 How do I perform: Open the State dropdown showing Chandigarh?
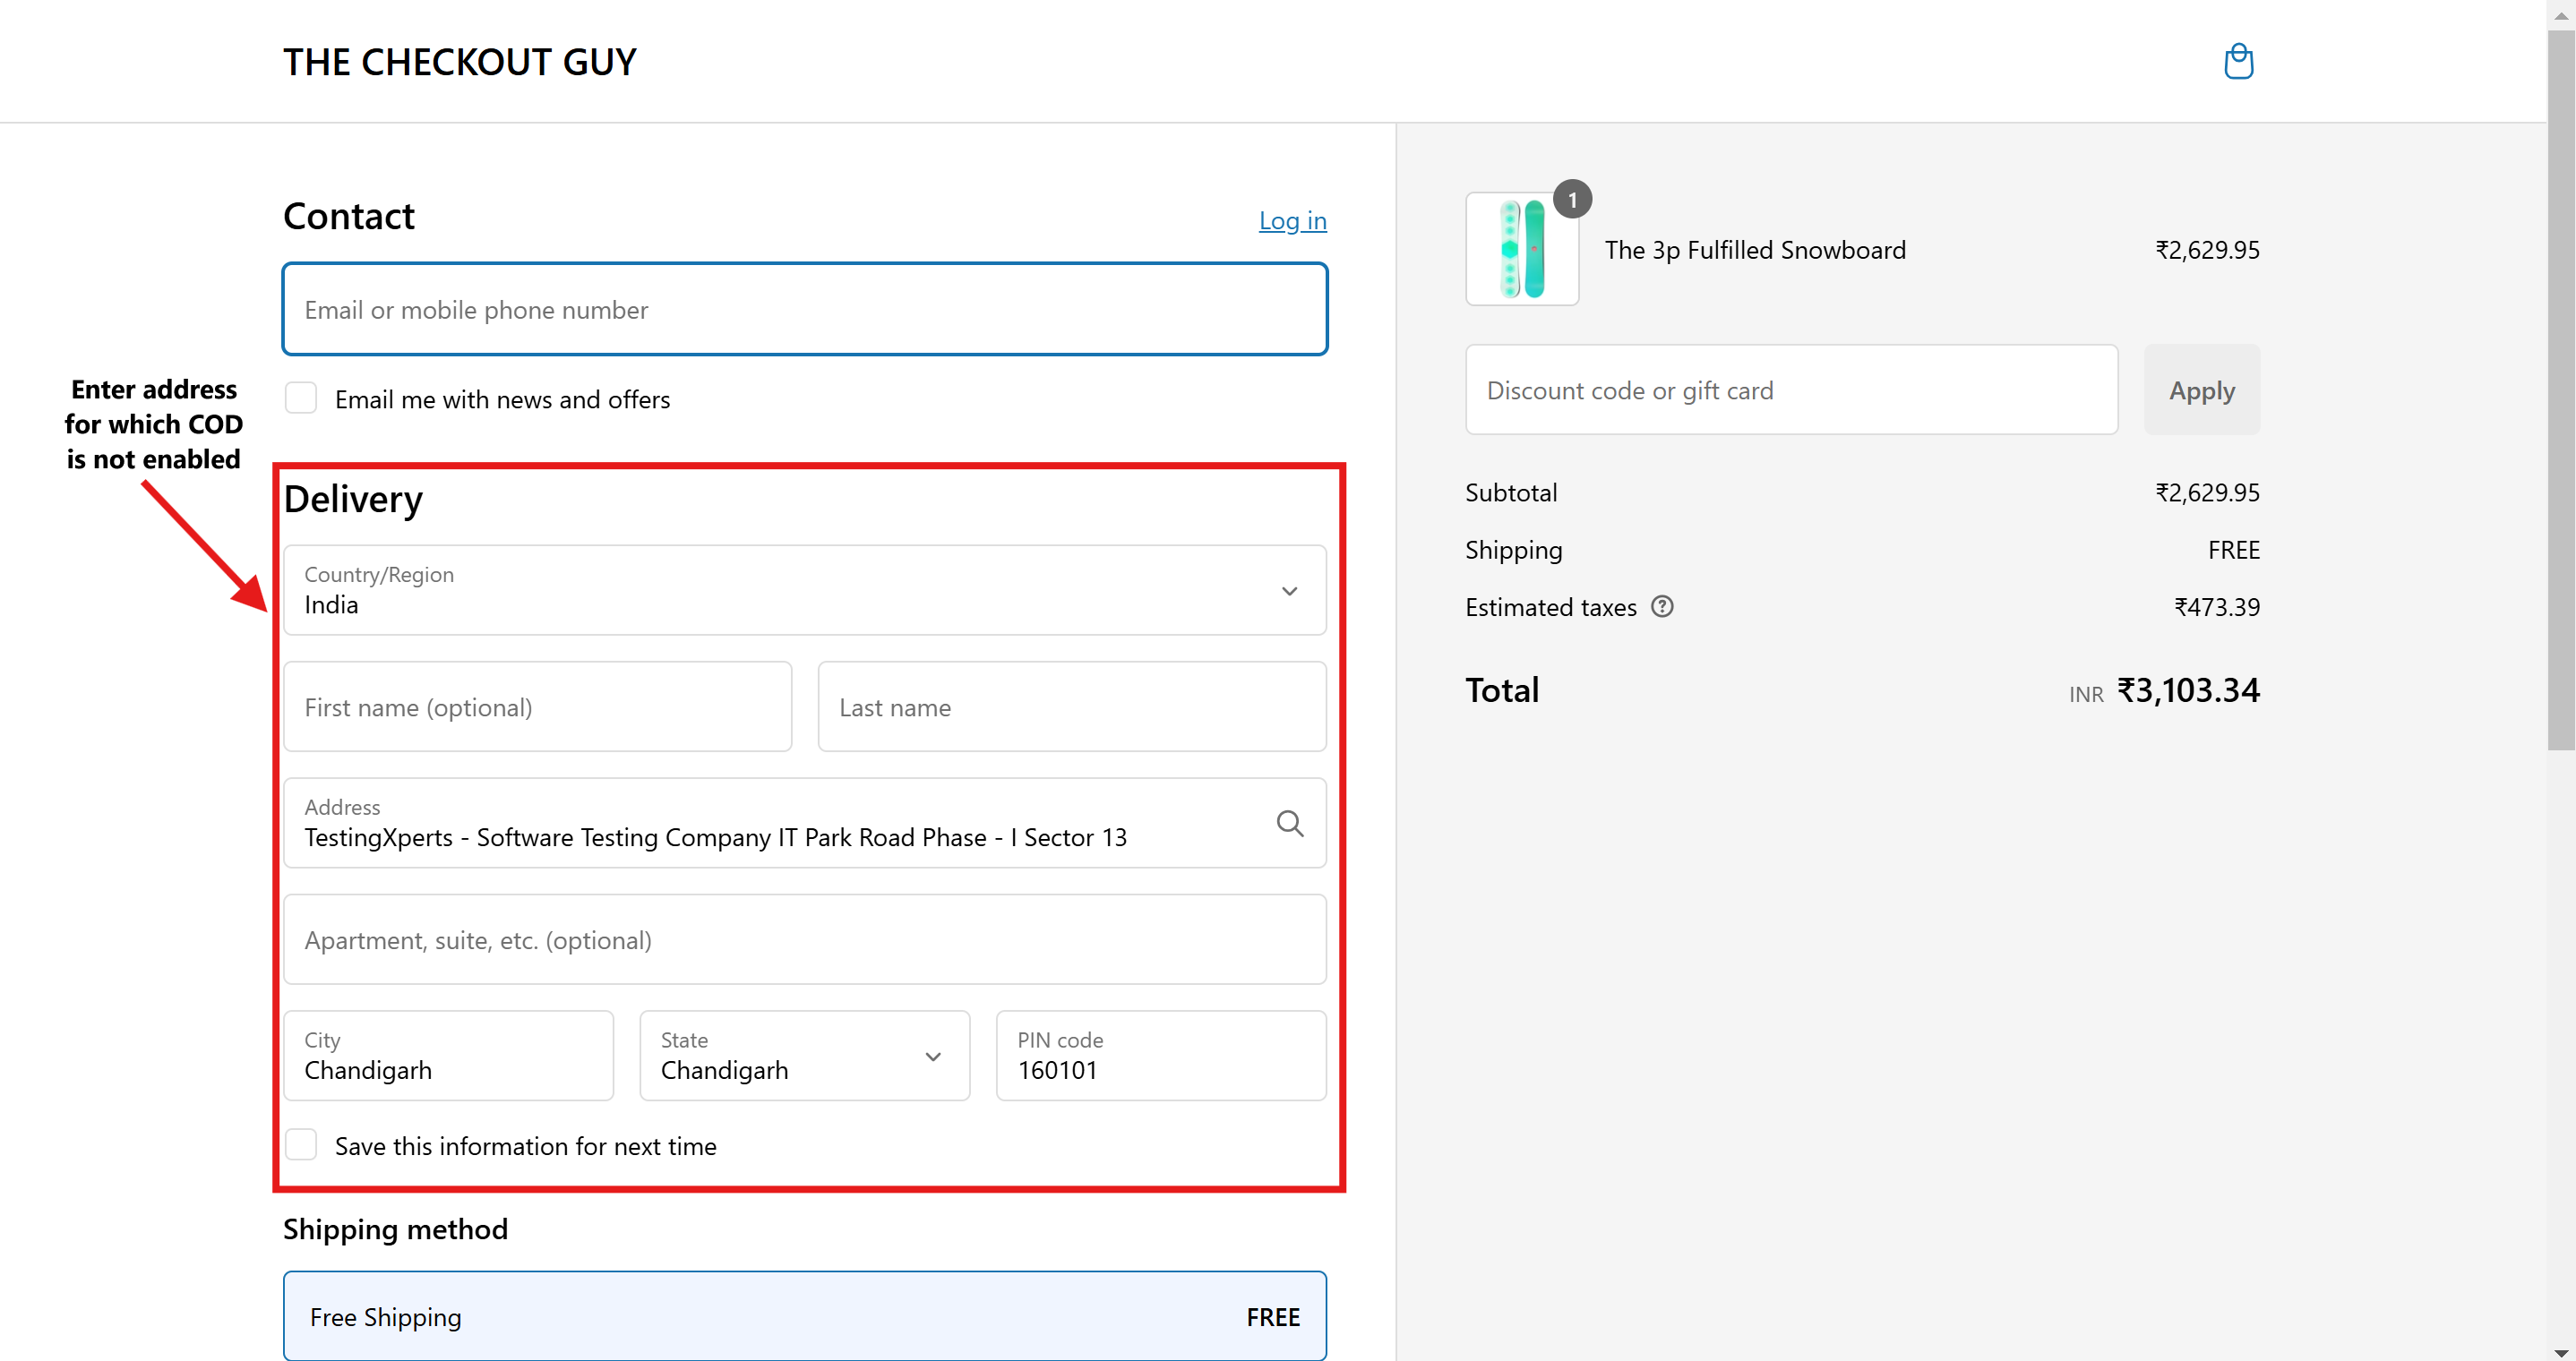click(804, 1056)
